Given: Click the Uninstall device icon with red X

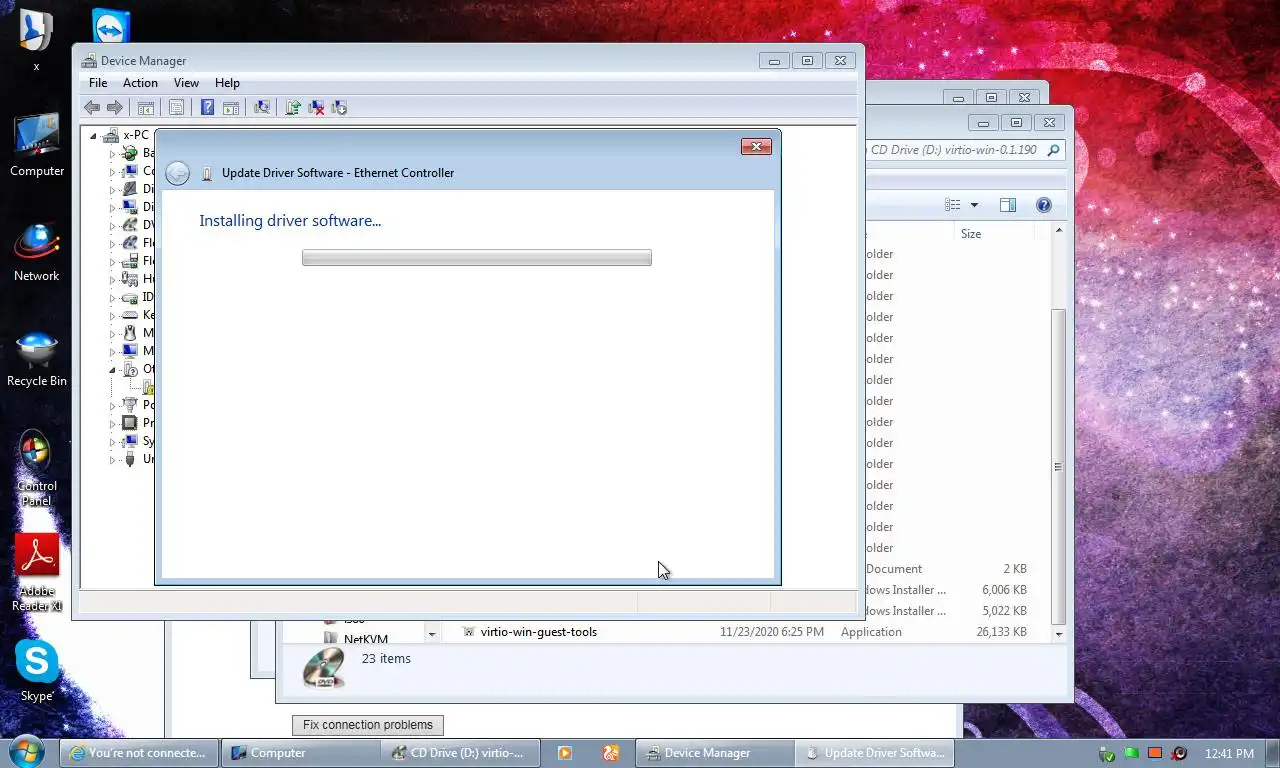Looking at the screenshot, I should pos(316,108).
